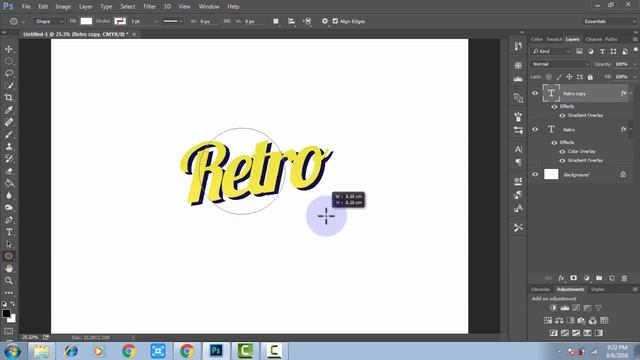Select the Elliptical Marquee tool
The image size is (640, 360).
pyautogui.click(x=9, y=61)
